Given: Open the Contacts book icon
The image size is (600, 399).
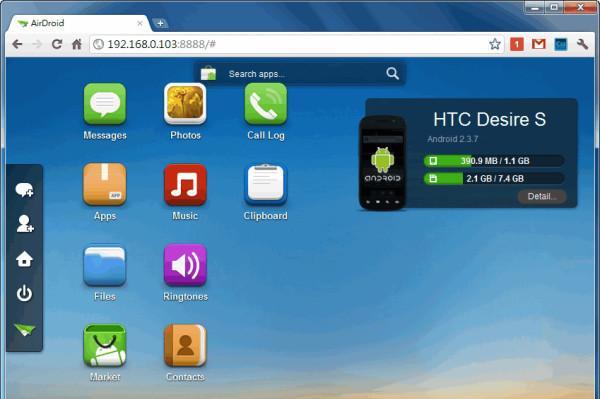Looking at the screenshot, I should click(185, 345).
